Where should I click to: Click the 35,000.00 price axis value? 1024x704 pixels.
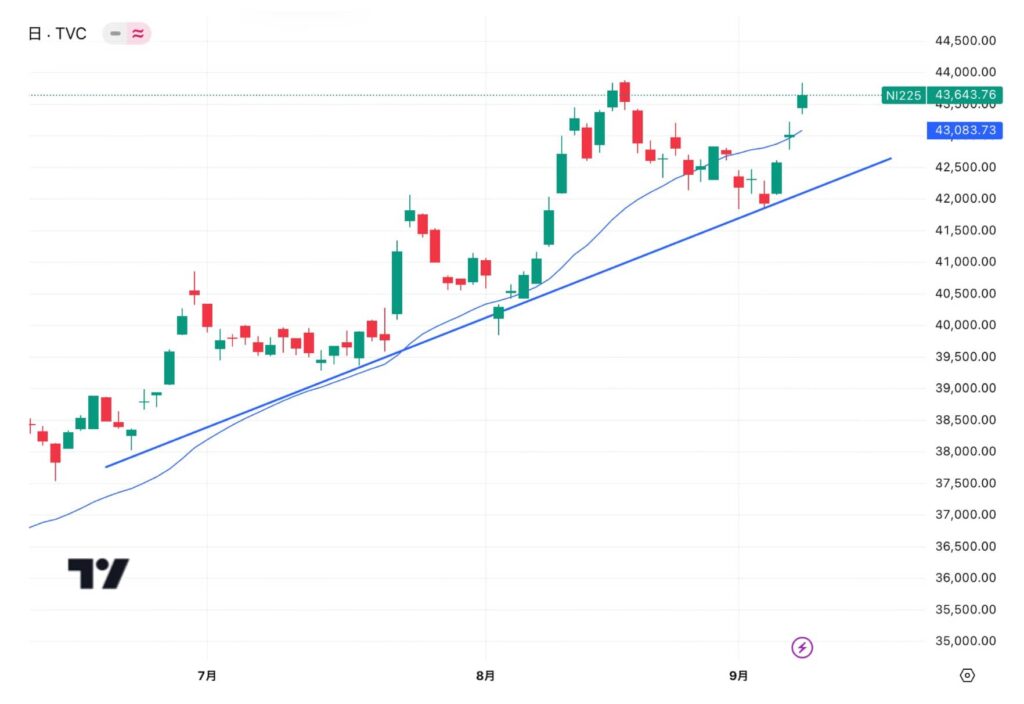[x=965, y=641]
